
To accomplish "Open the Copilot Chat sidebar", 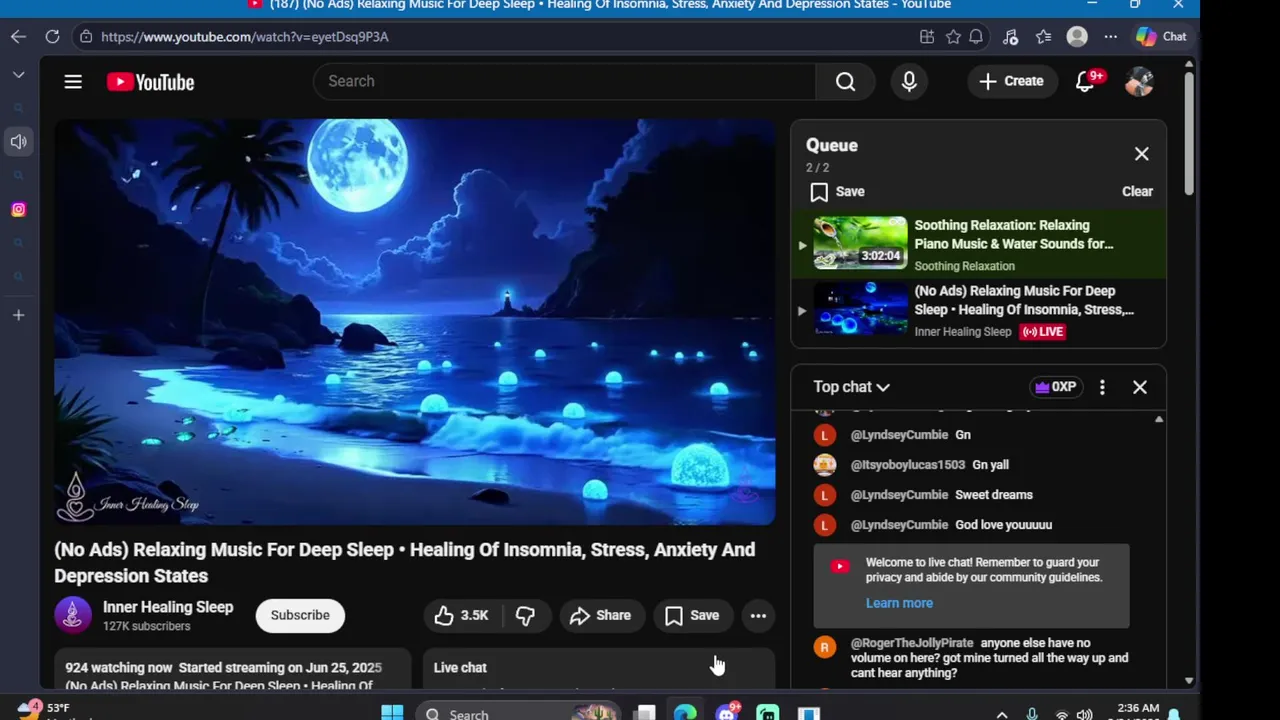I will click(x=1161, y=36).
